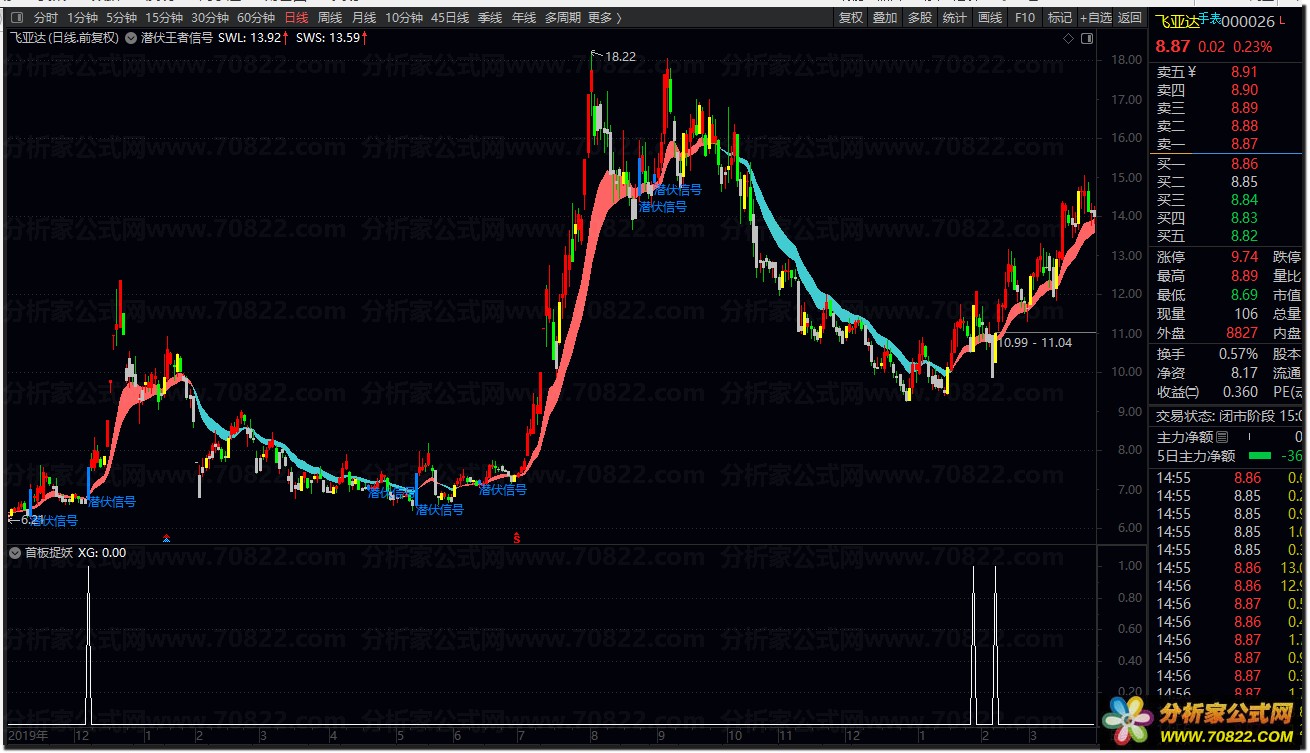
Task: Click the 飞亚达(日线.前复权) chart title
Action: click(65, 38)
